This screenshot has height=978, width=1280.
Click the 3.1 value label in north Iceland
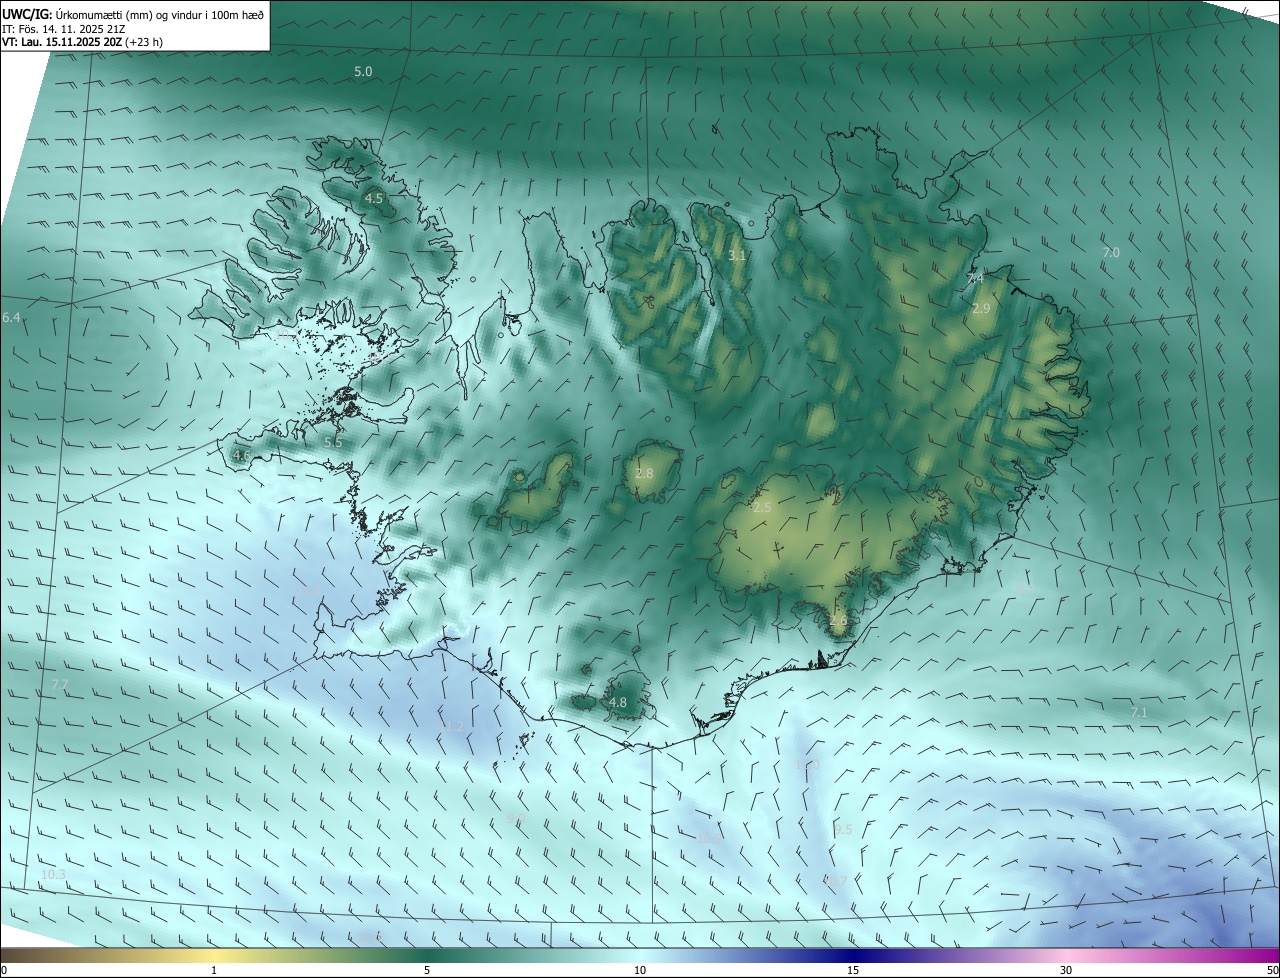coord(737,256)
